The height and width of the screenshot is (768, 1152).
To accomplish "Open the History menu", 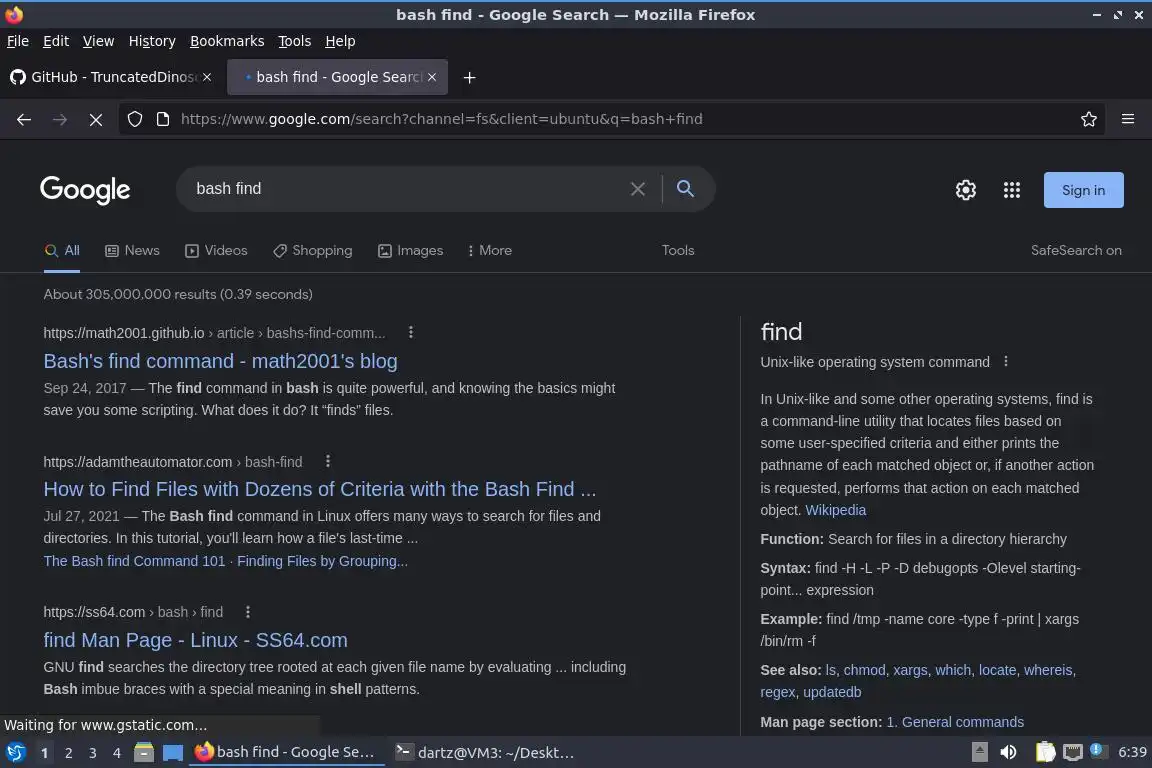I will pyautogui.click(x=152, y=41).
